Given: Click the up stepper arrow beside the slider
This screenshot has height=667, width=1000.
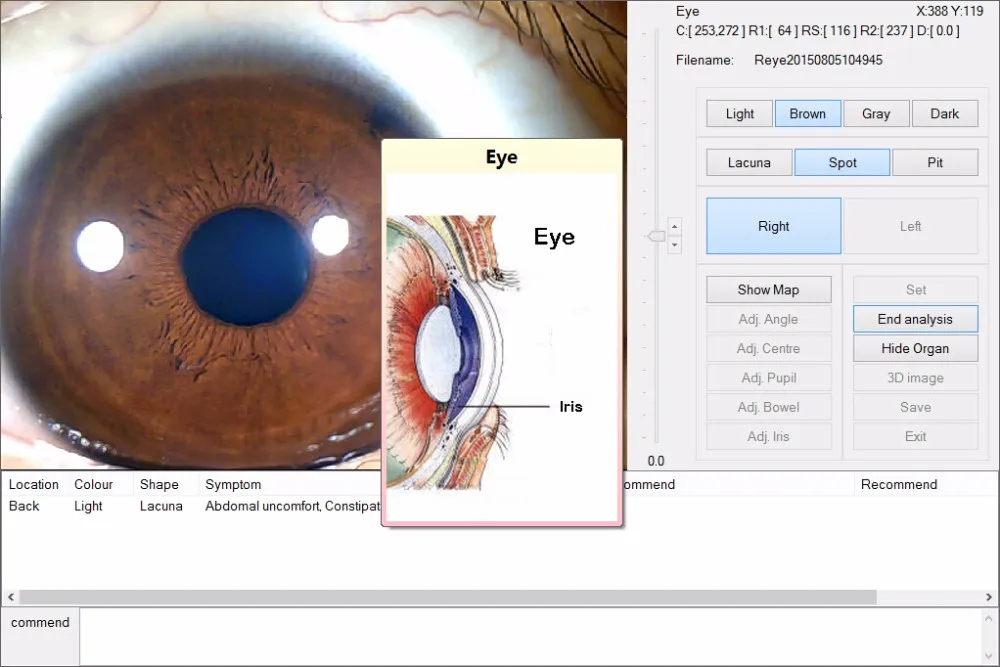Looking at the screenshot, I should (675, 226).
